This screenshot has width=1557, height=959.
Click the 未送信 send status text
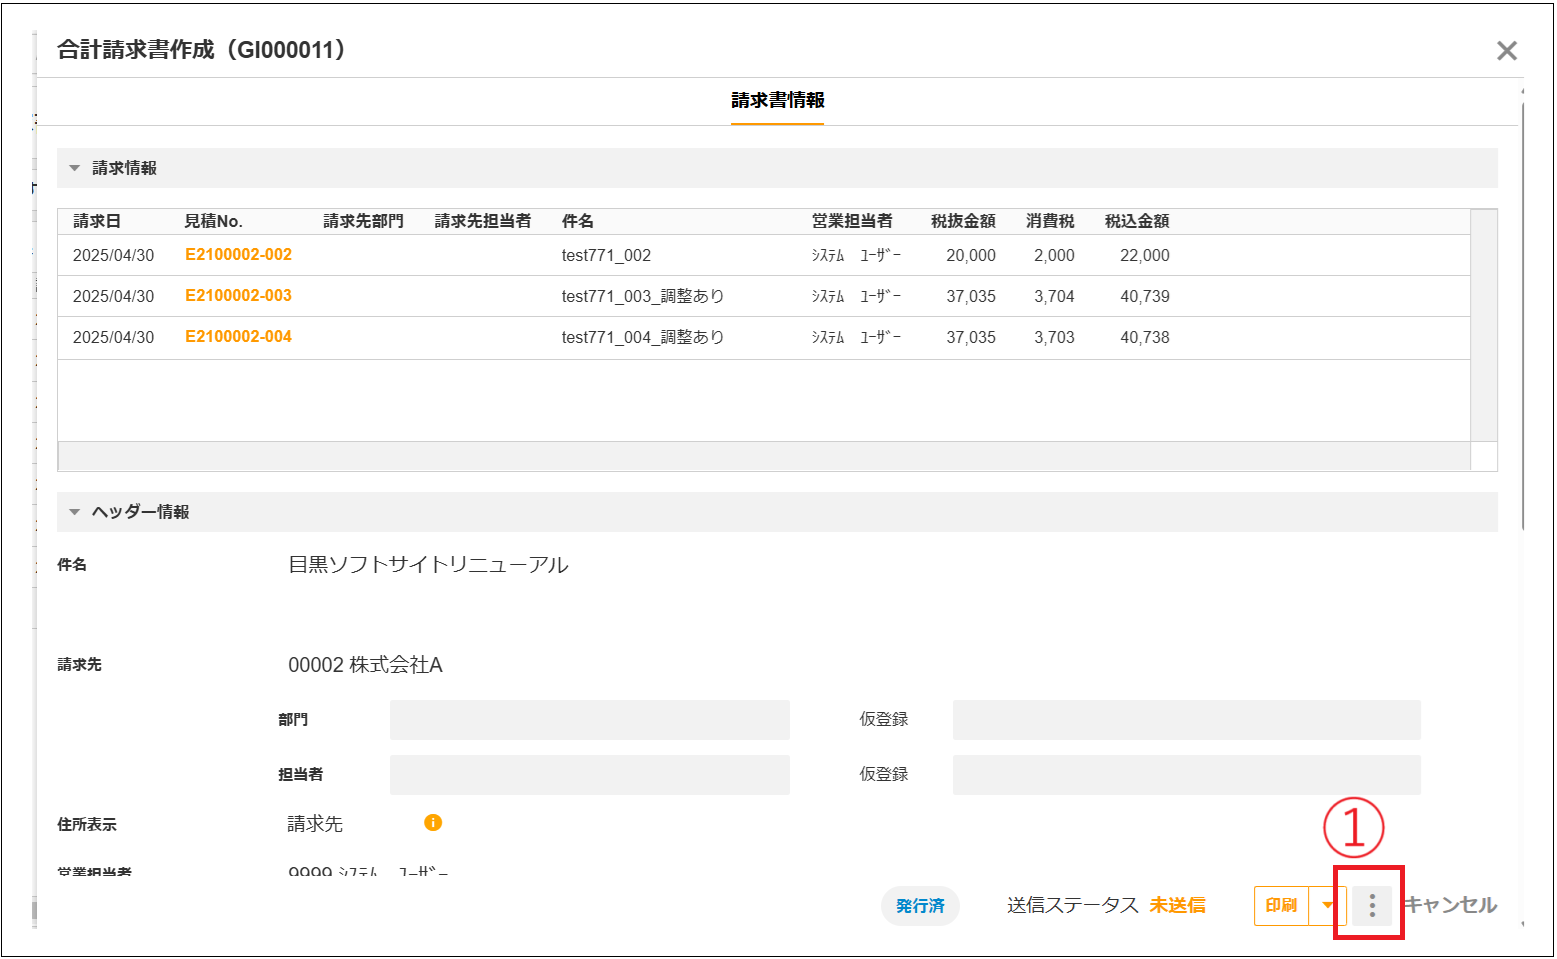click(1177, 906)
